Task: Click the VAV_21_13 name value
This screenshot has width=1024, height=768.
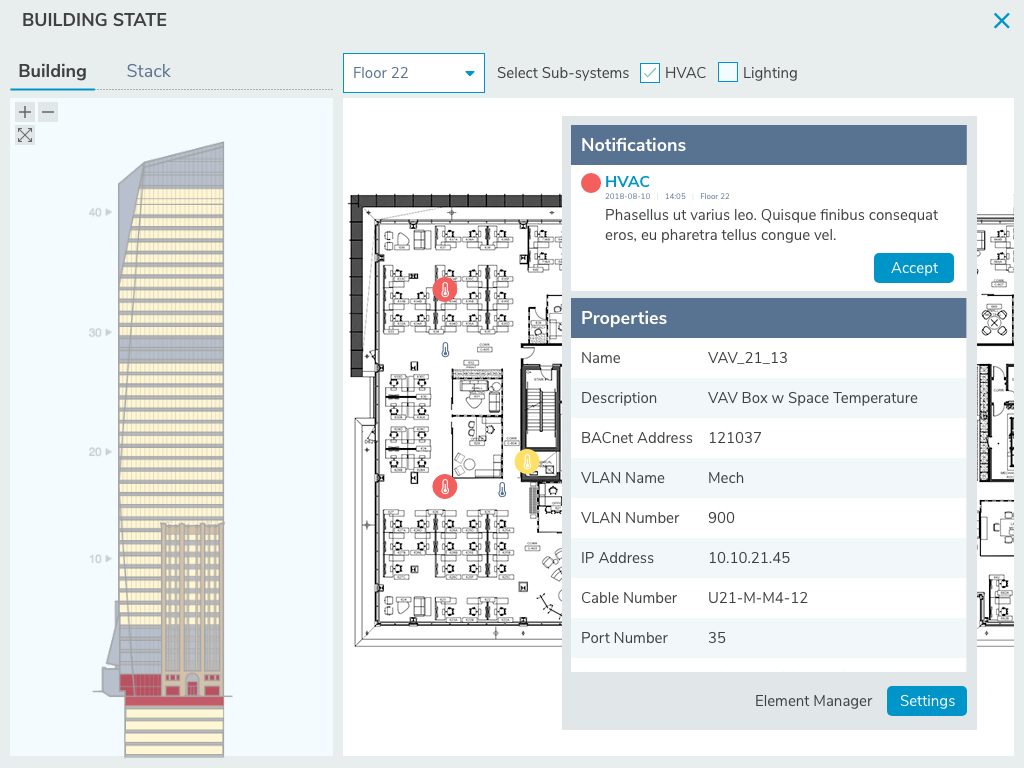Action: (748, 358)
